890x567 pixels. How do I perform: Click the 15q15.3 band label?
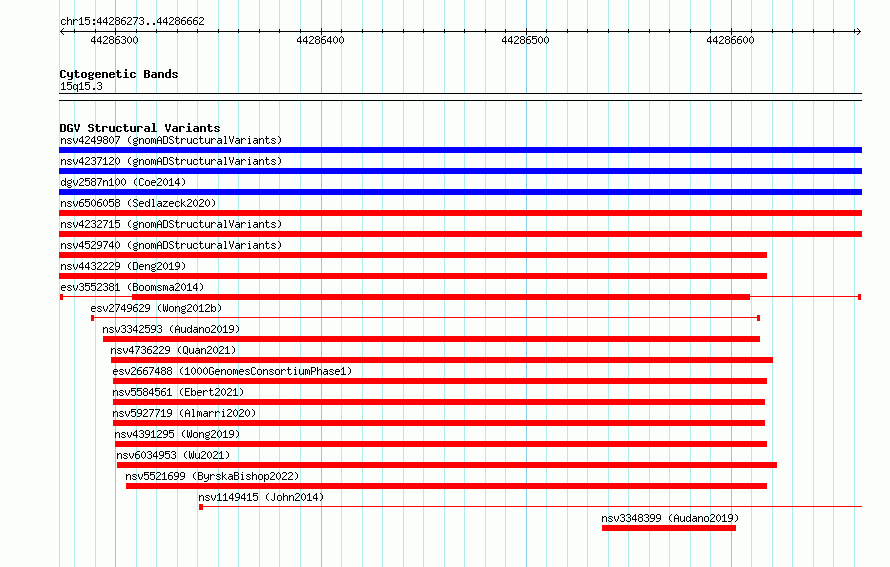tap(81, 86)
